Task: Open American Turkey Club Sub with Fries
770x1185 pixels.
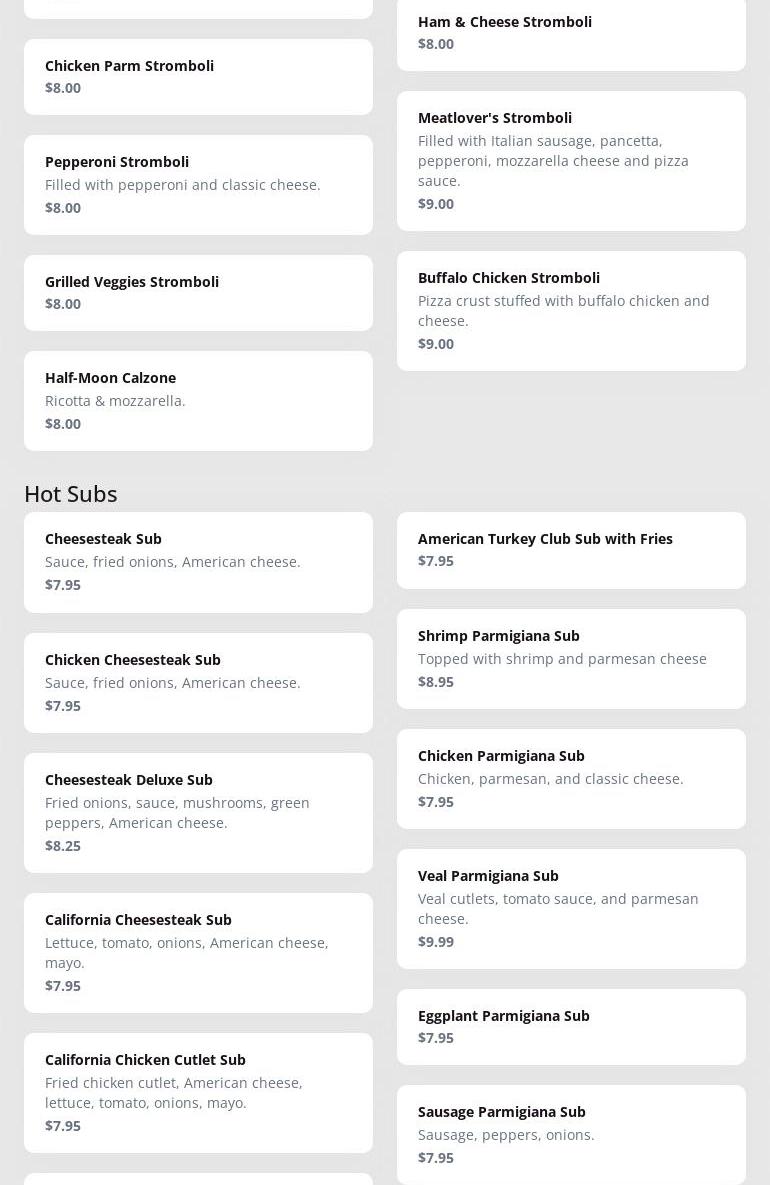Action: point(571,550)
